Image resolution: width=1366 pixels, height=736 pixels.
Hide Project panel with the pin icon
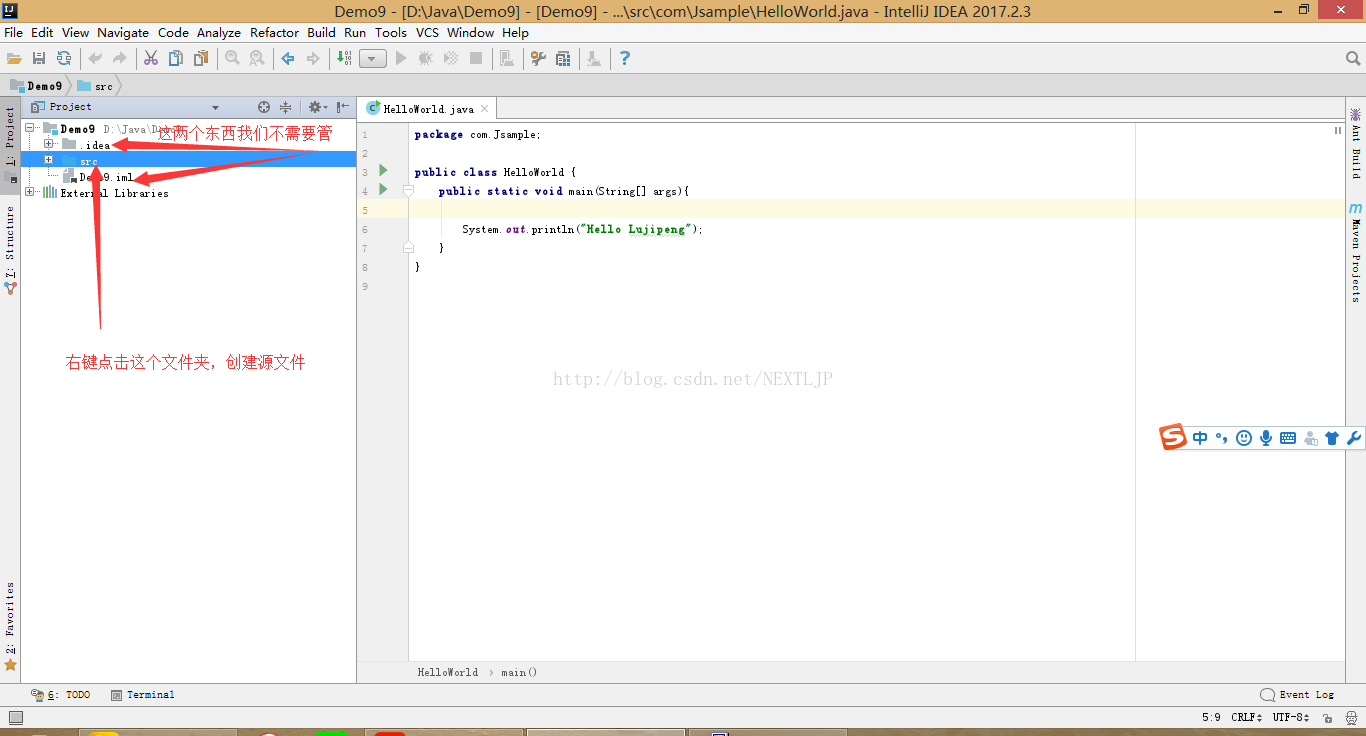(343, 107)
